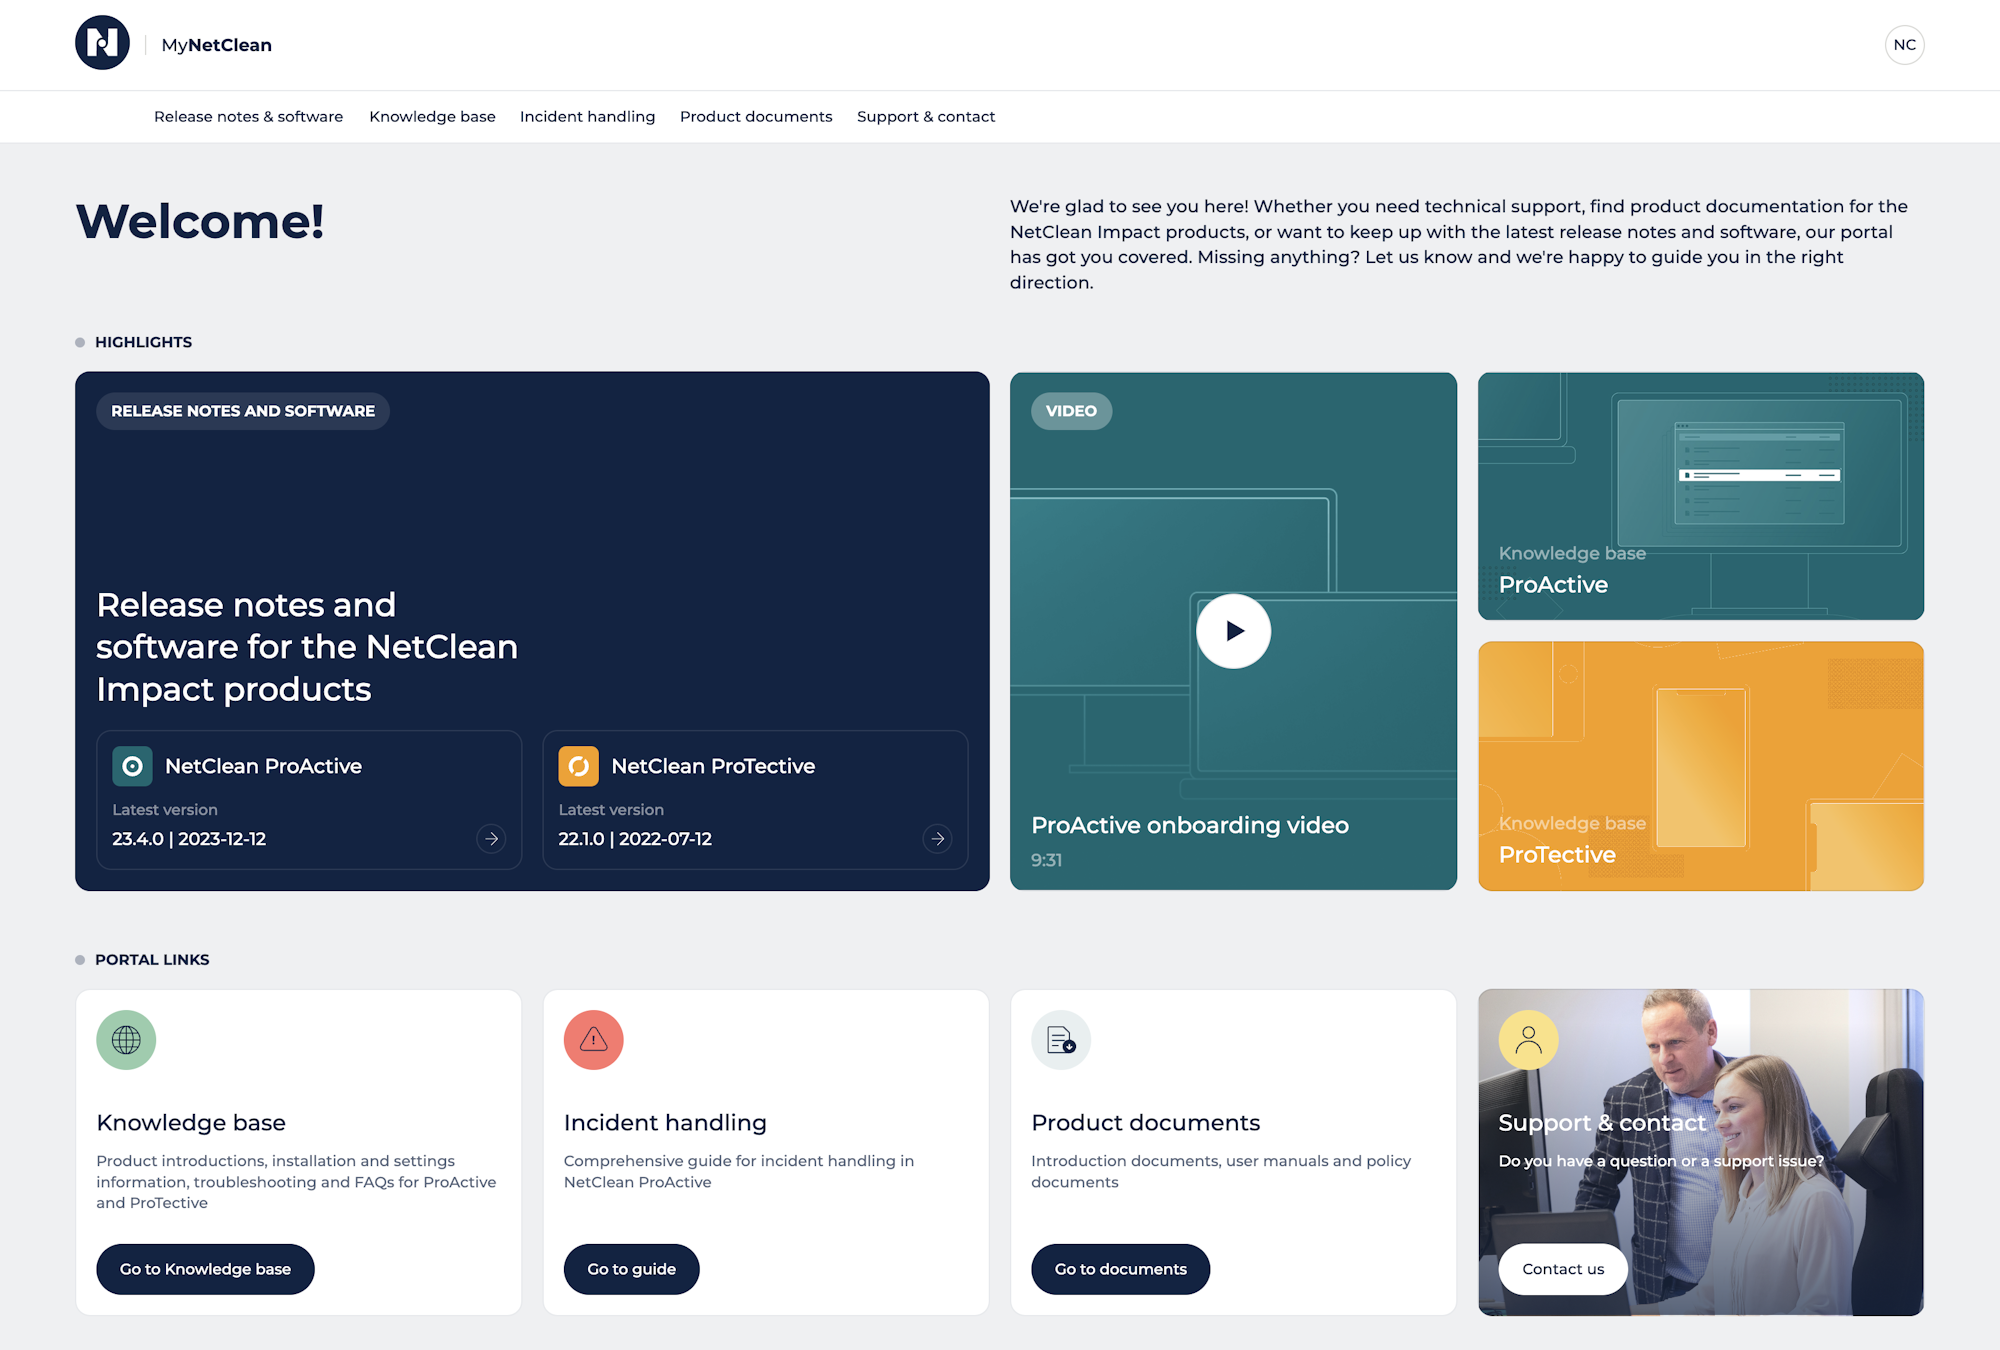Open Support & contact navigation item
2000x1350 pixels.
(926, 116)
